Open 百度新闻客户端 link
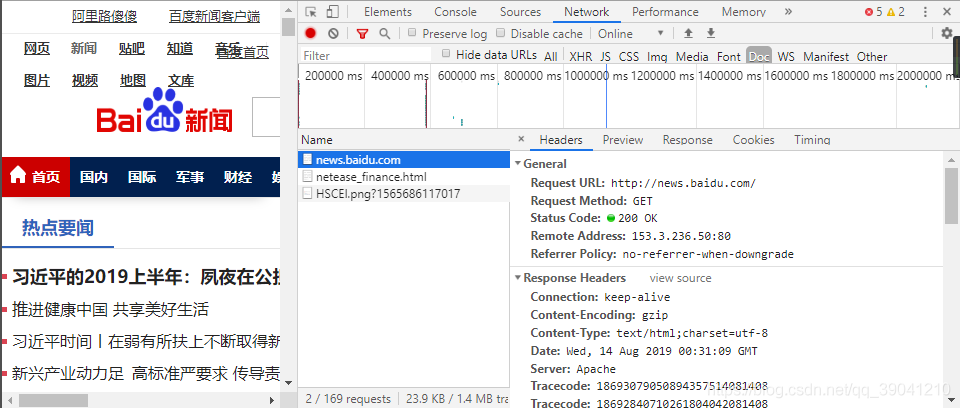960x408 pixels. (x=214, y=17)
